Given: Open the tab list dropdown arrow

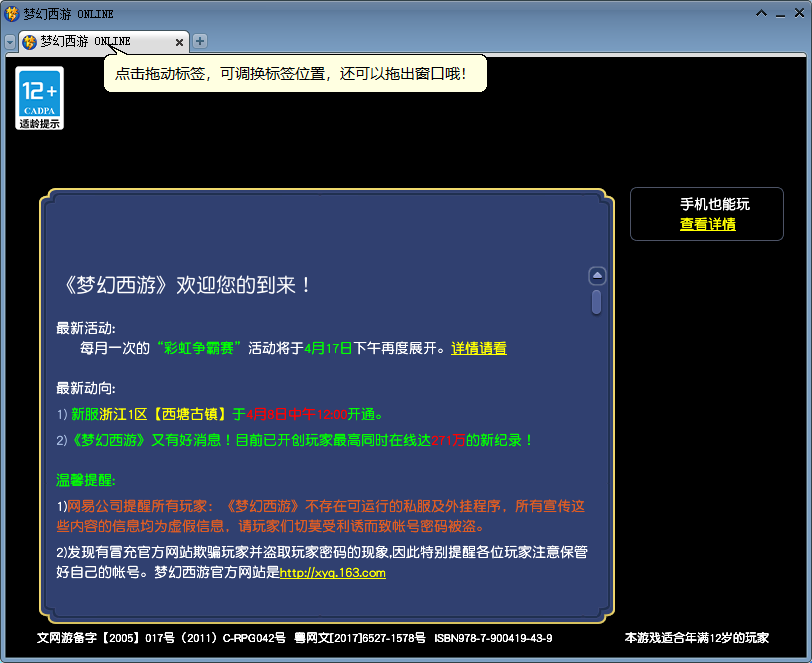Looking at the screenshot, I should coord(10,42).
